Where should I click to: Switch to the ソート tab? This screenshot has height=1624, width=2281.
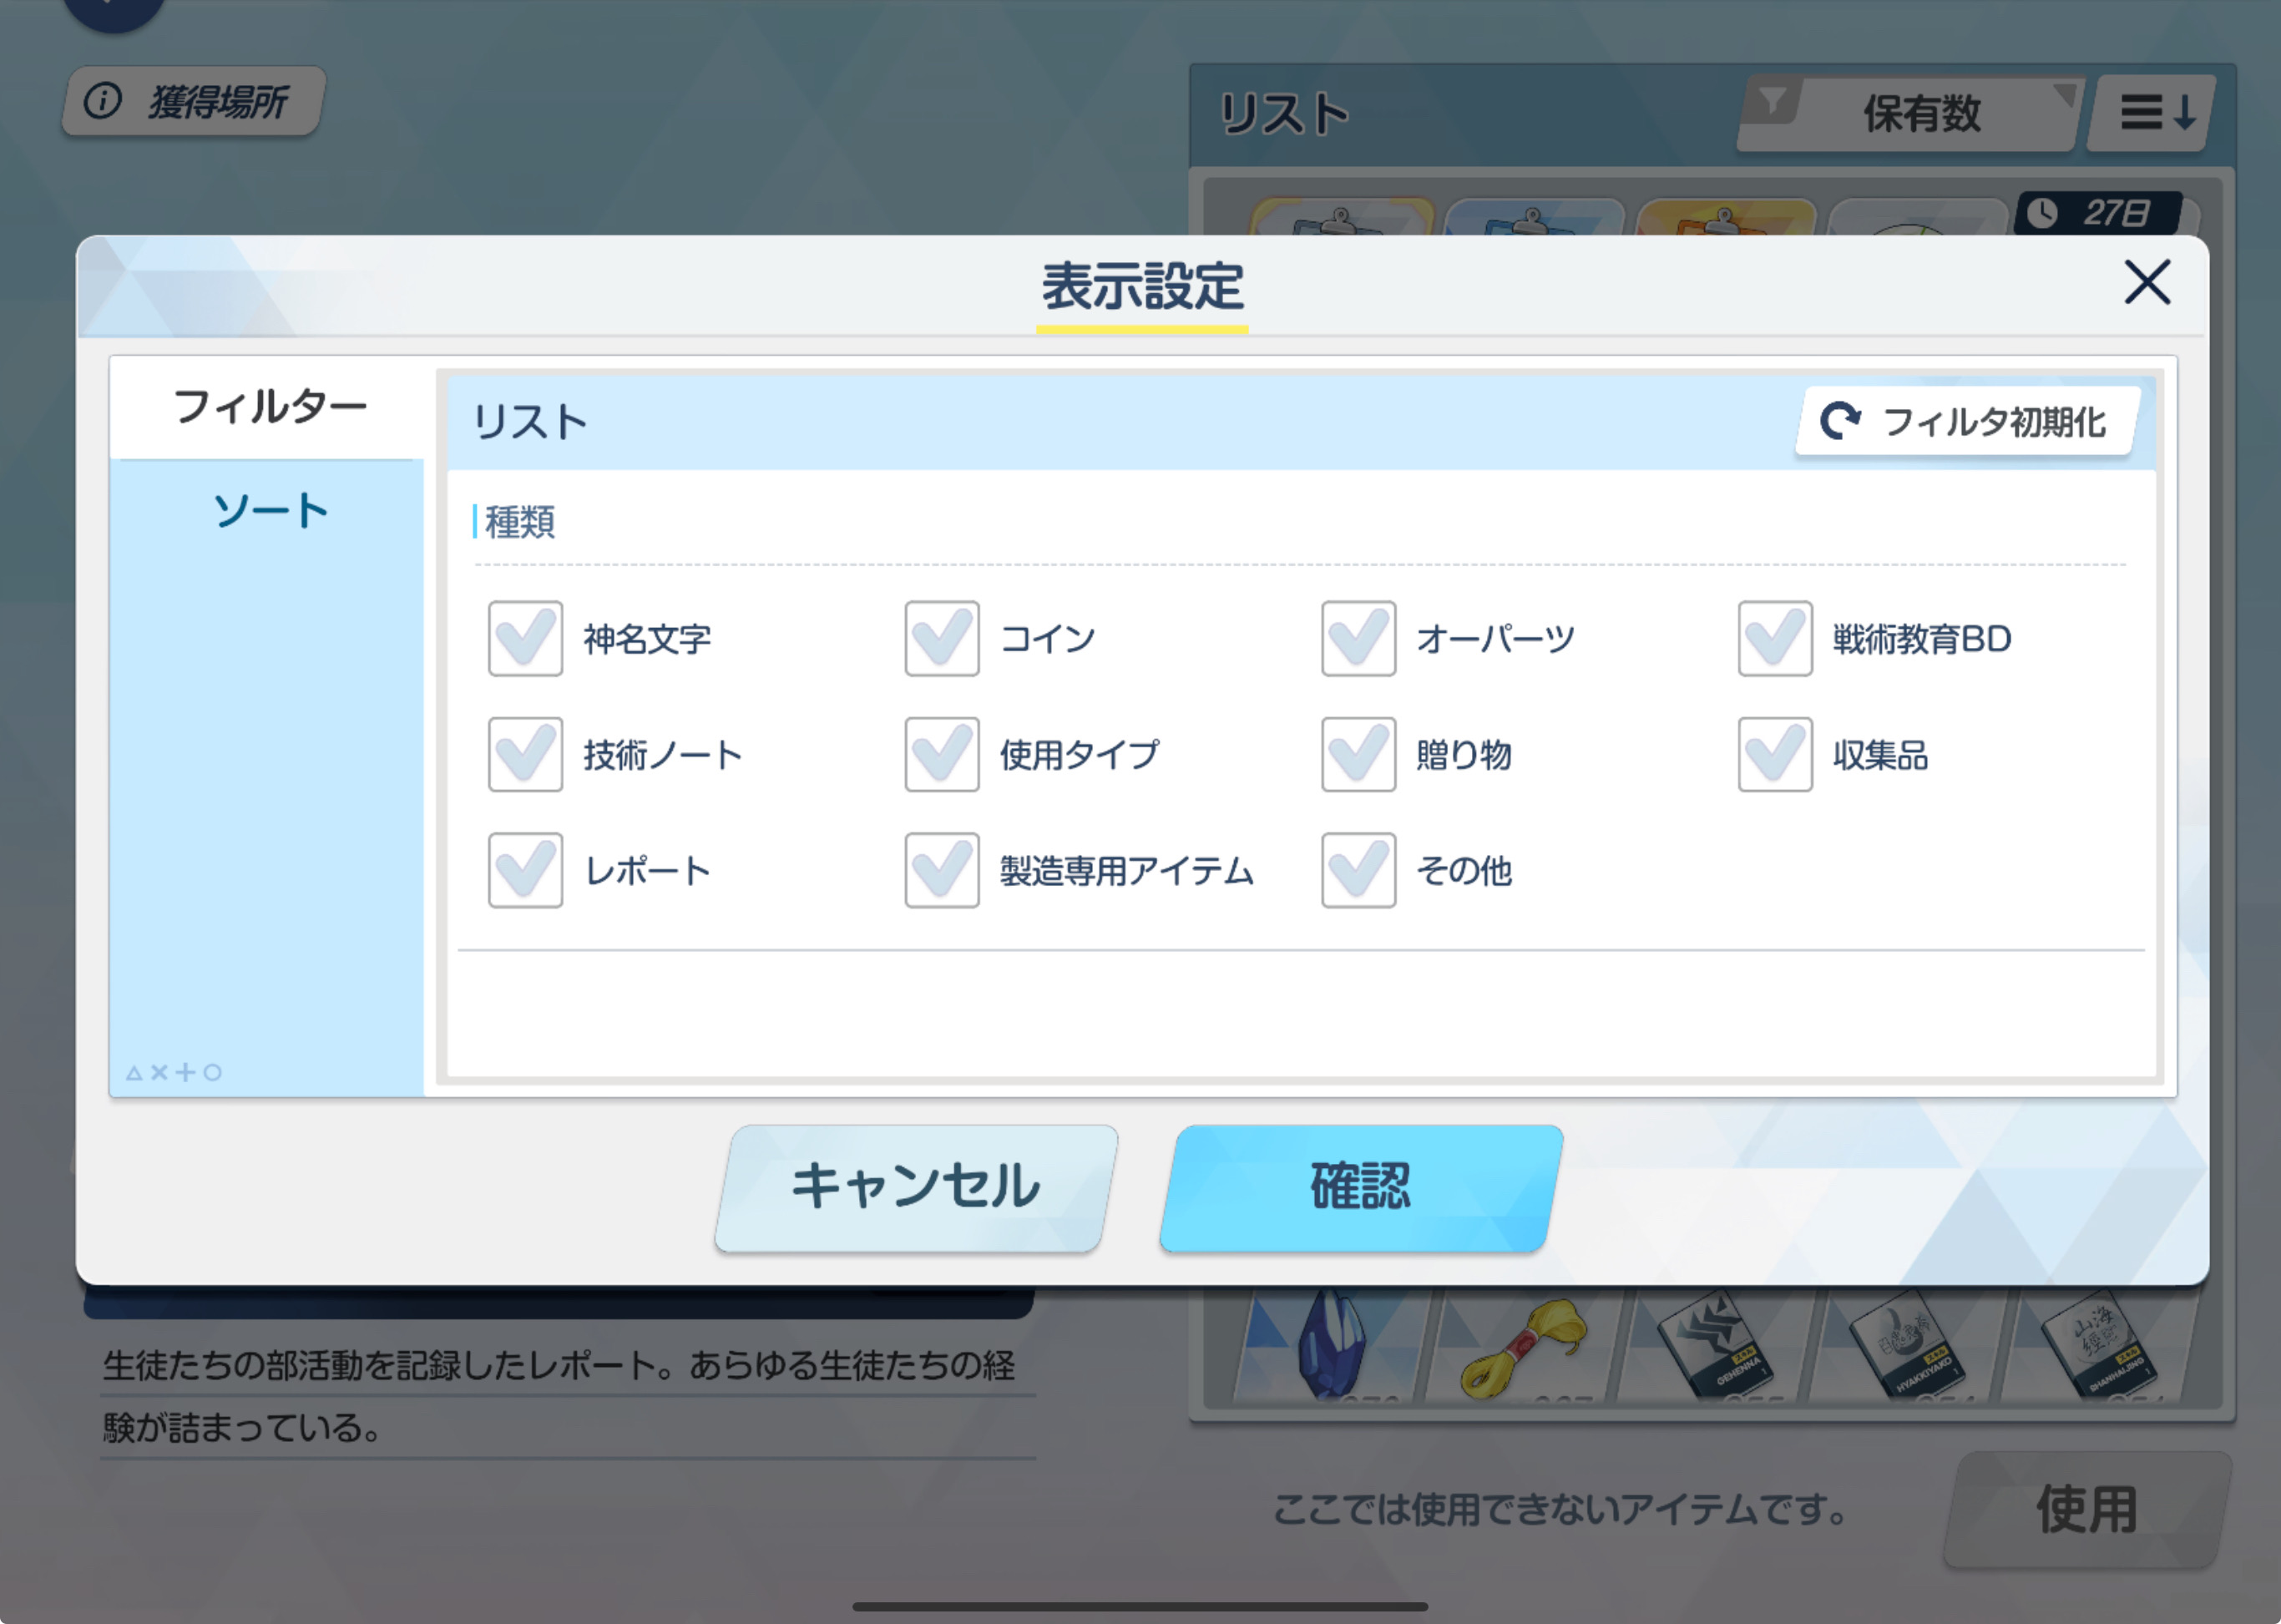point(268,511)
